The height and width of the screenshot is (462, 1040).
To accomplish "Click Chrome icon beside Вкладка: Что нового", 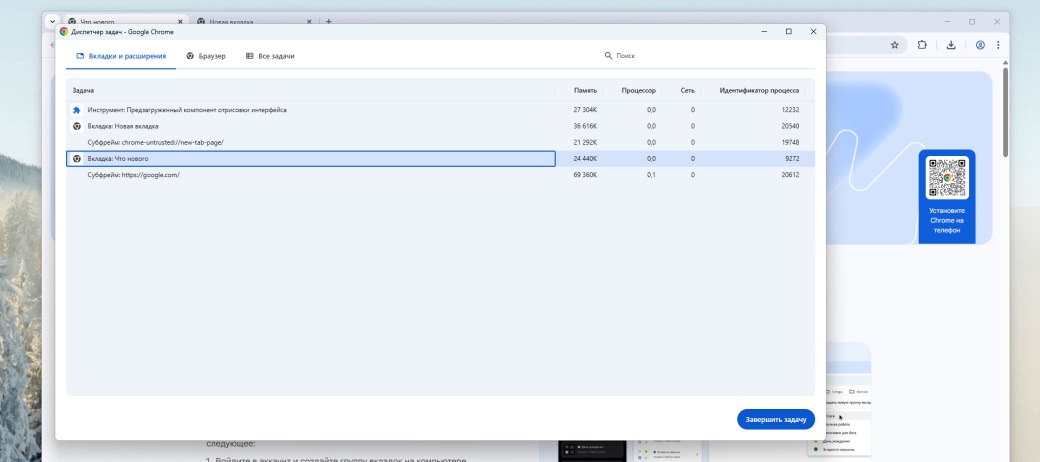I will pyautogui.click(x=77, y=159).
